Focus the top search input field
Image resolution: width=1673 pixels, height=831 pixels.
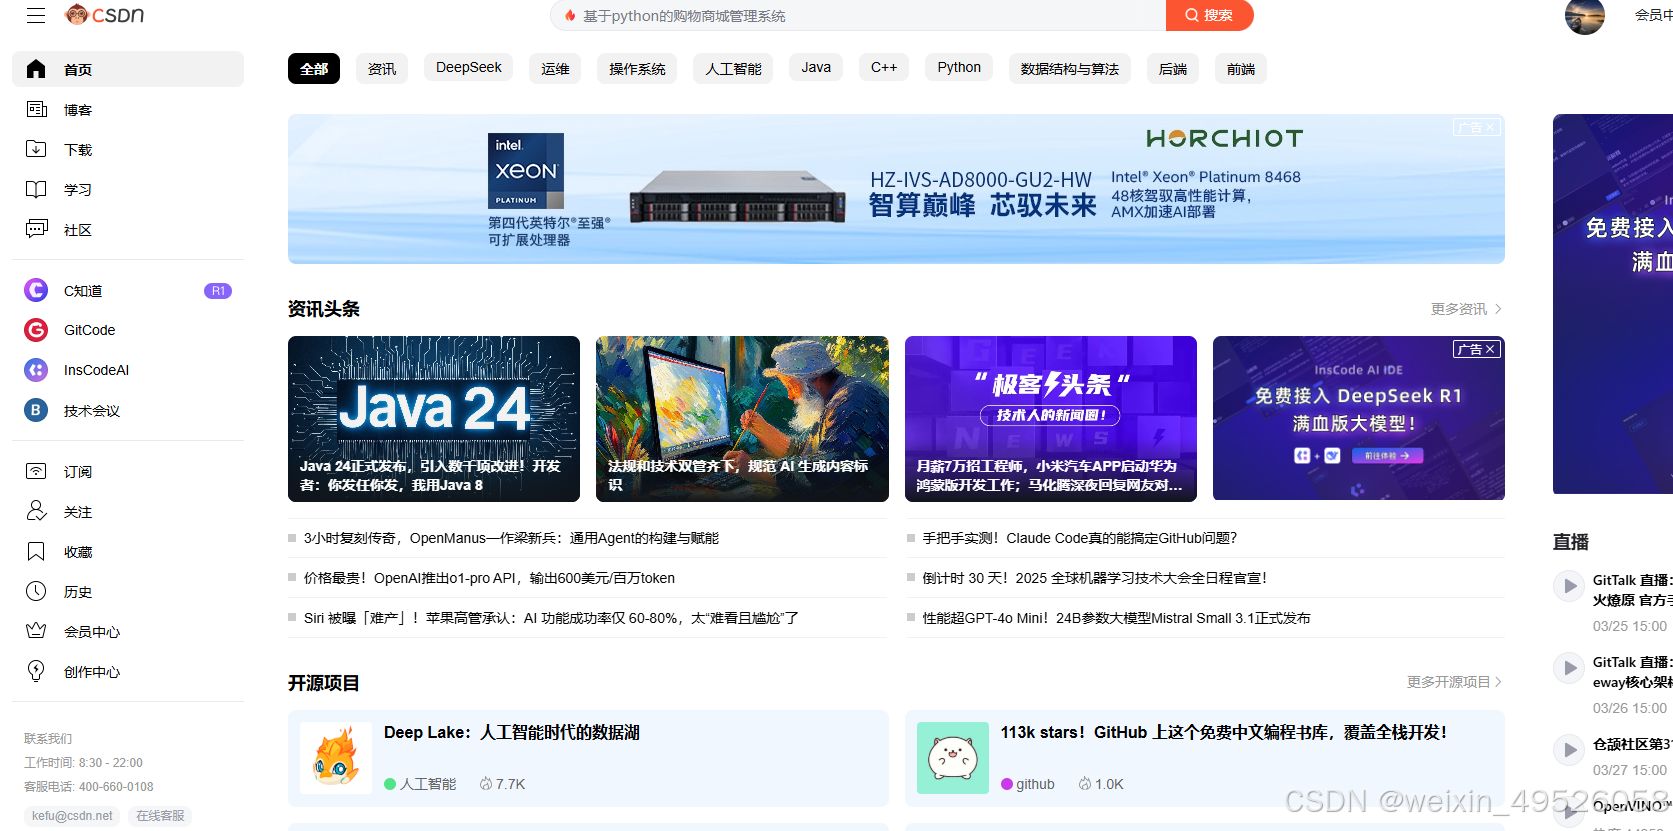[x=858, y=15]
